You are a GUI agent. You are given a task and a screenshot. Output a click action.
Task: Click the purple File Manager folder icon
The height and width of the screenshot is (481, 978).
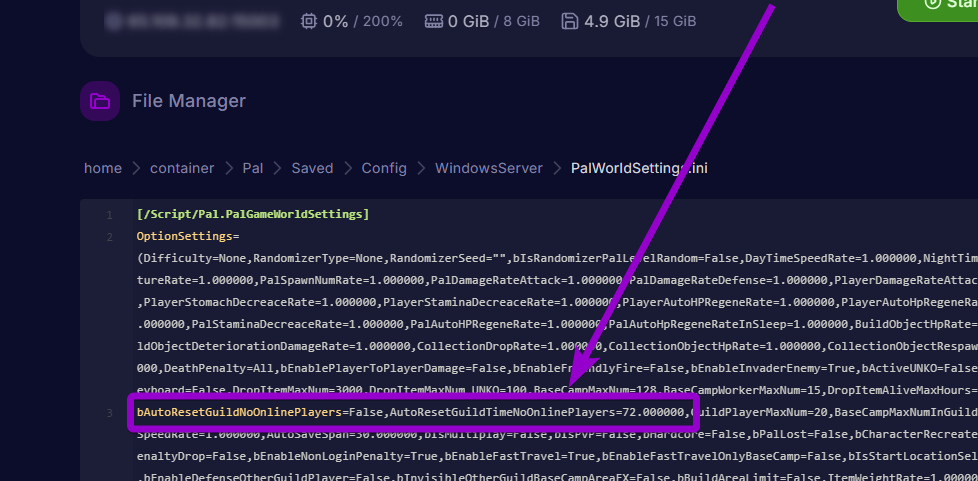[x=100, y=101]
